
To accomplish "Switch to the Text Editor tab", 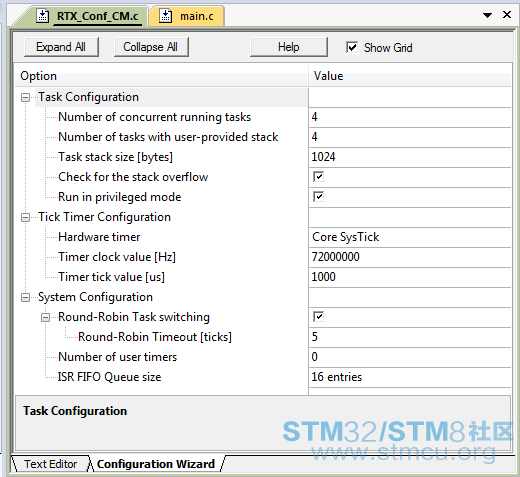I will point(50,464).
